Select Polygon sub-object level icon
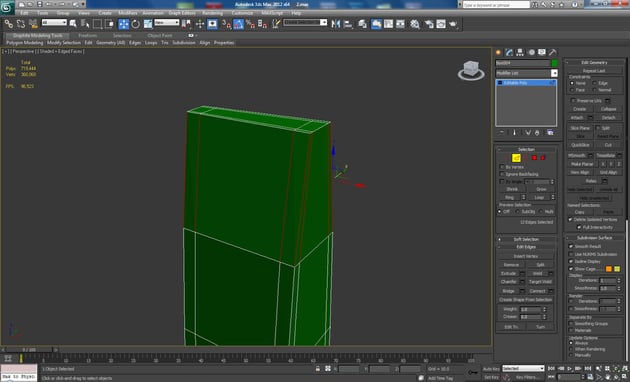This screenshot has width=630, height=382. click(534, 158)
